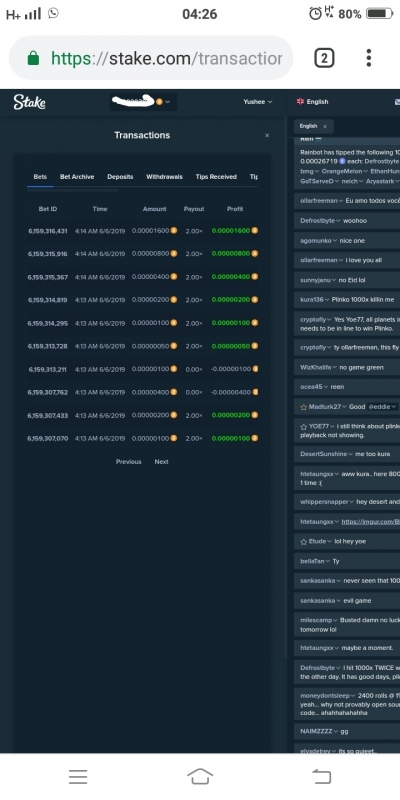400x800 pixels.
Task: Click the star icon beside Etude
Action: 304,541
